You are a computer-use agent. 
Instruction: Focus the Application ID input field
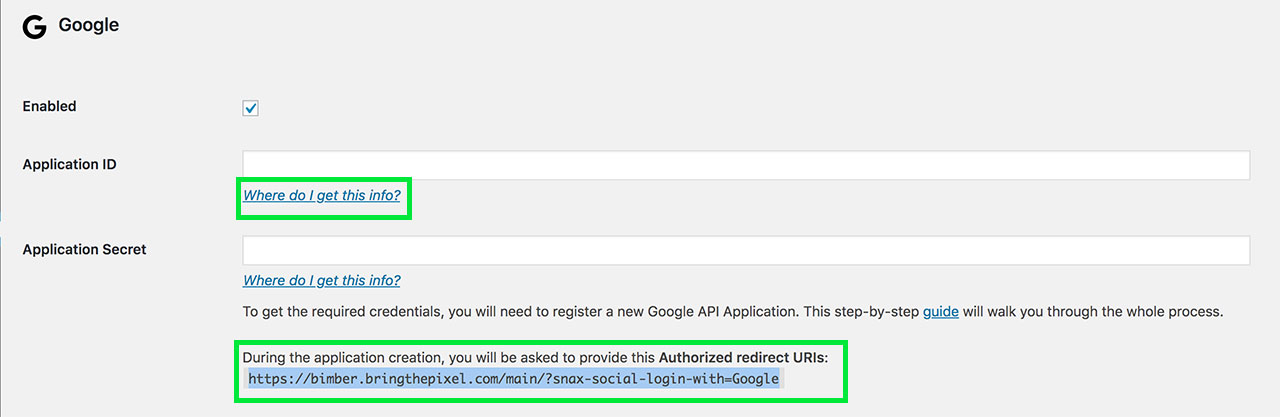(x=746, y=165)
